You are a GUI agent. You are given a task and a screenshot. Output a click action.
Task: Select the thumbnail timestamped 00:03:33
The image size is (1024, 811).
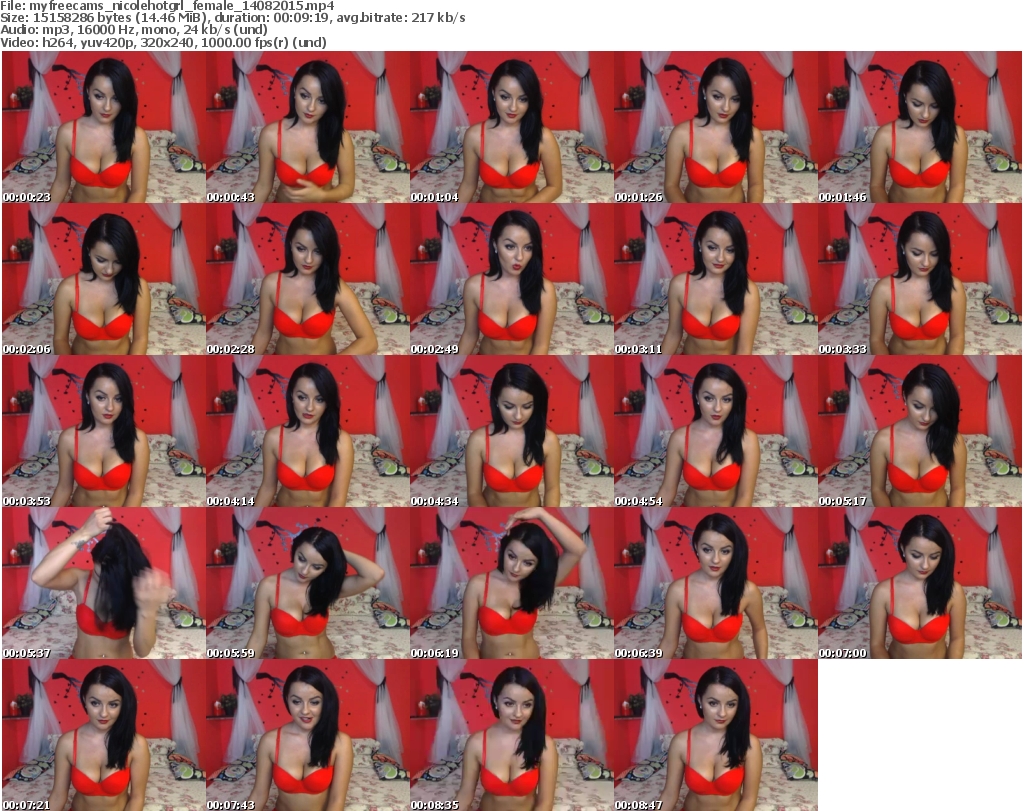click(x=920, y=279)
